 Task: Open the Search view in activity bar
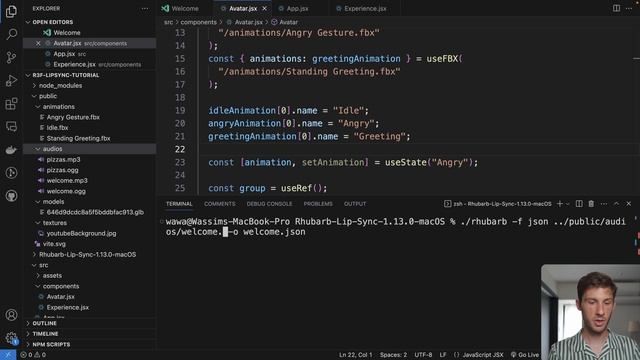[11, 34]
